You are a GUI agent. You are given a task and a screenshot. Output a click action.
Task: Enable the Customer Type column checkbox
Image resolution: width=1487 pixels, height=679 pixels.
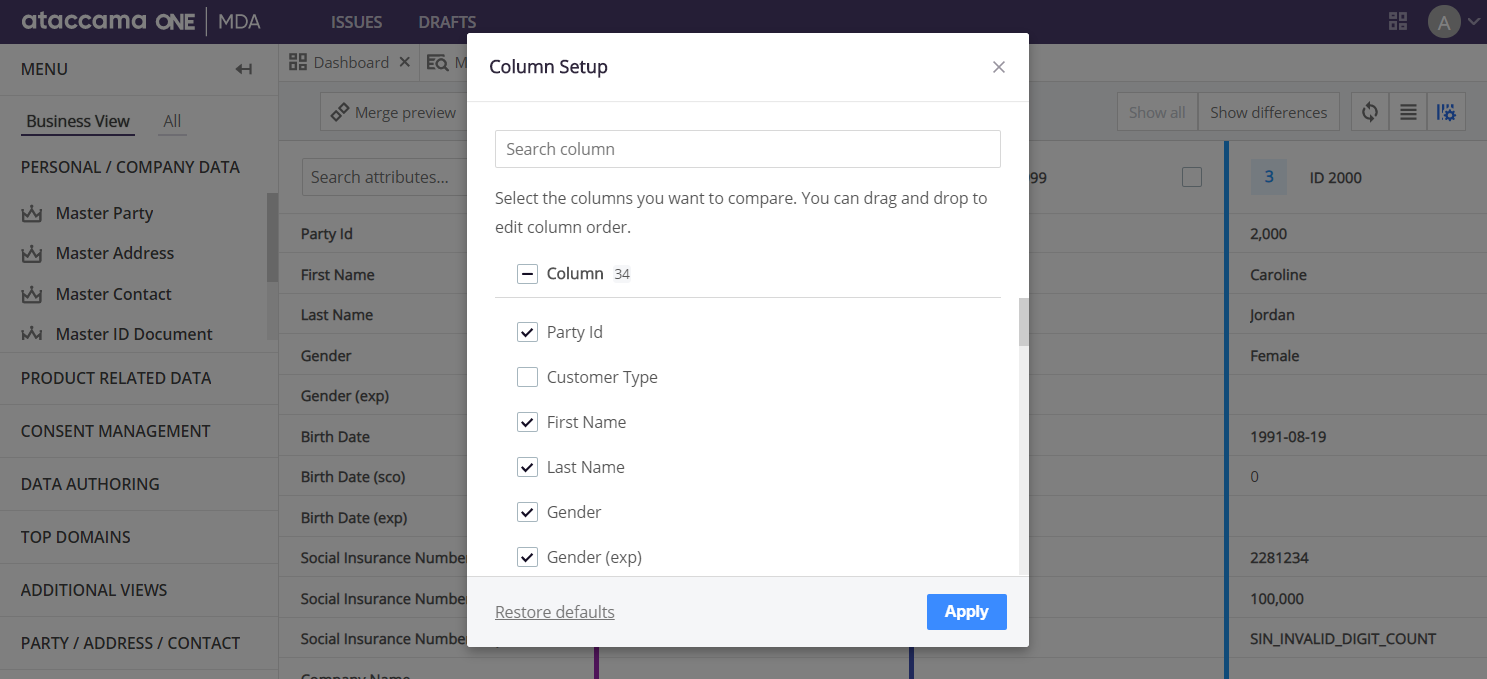pyautogui.click(x=527, y=377)
